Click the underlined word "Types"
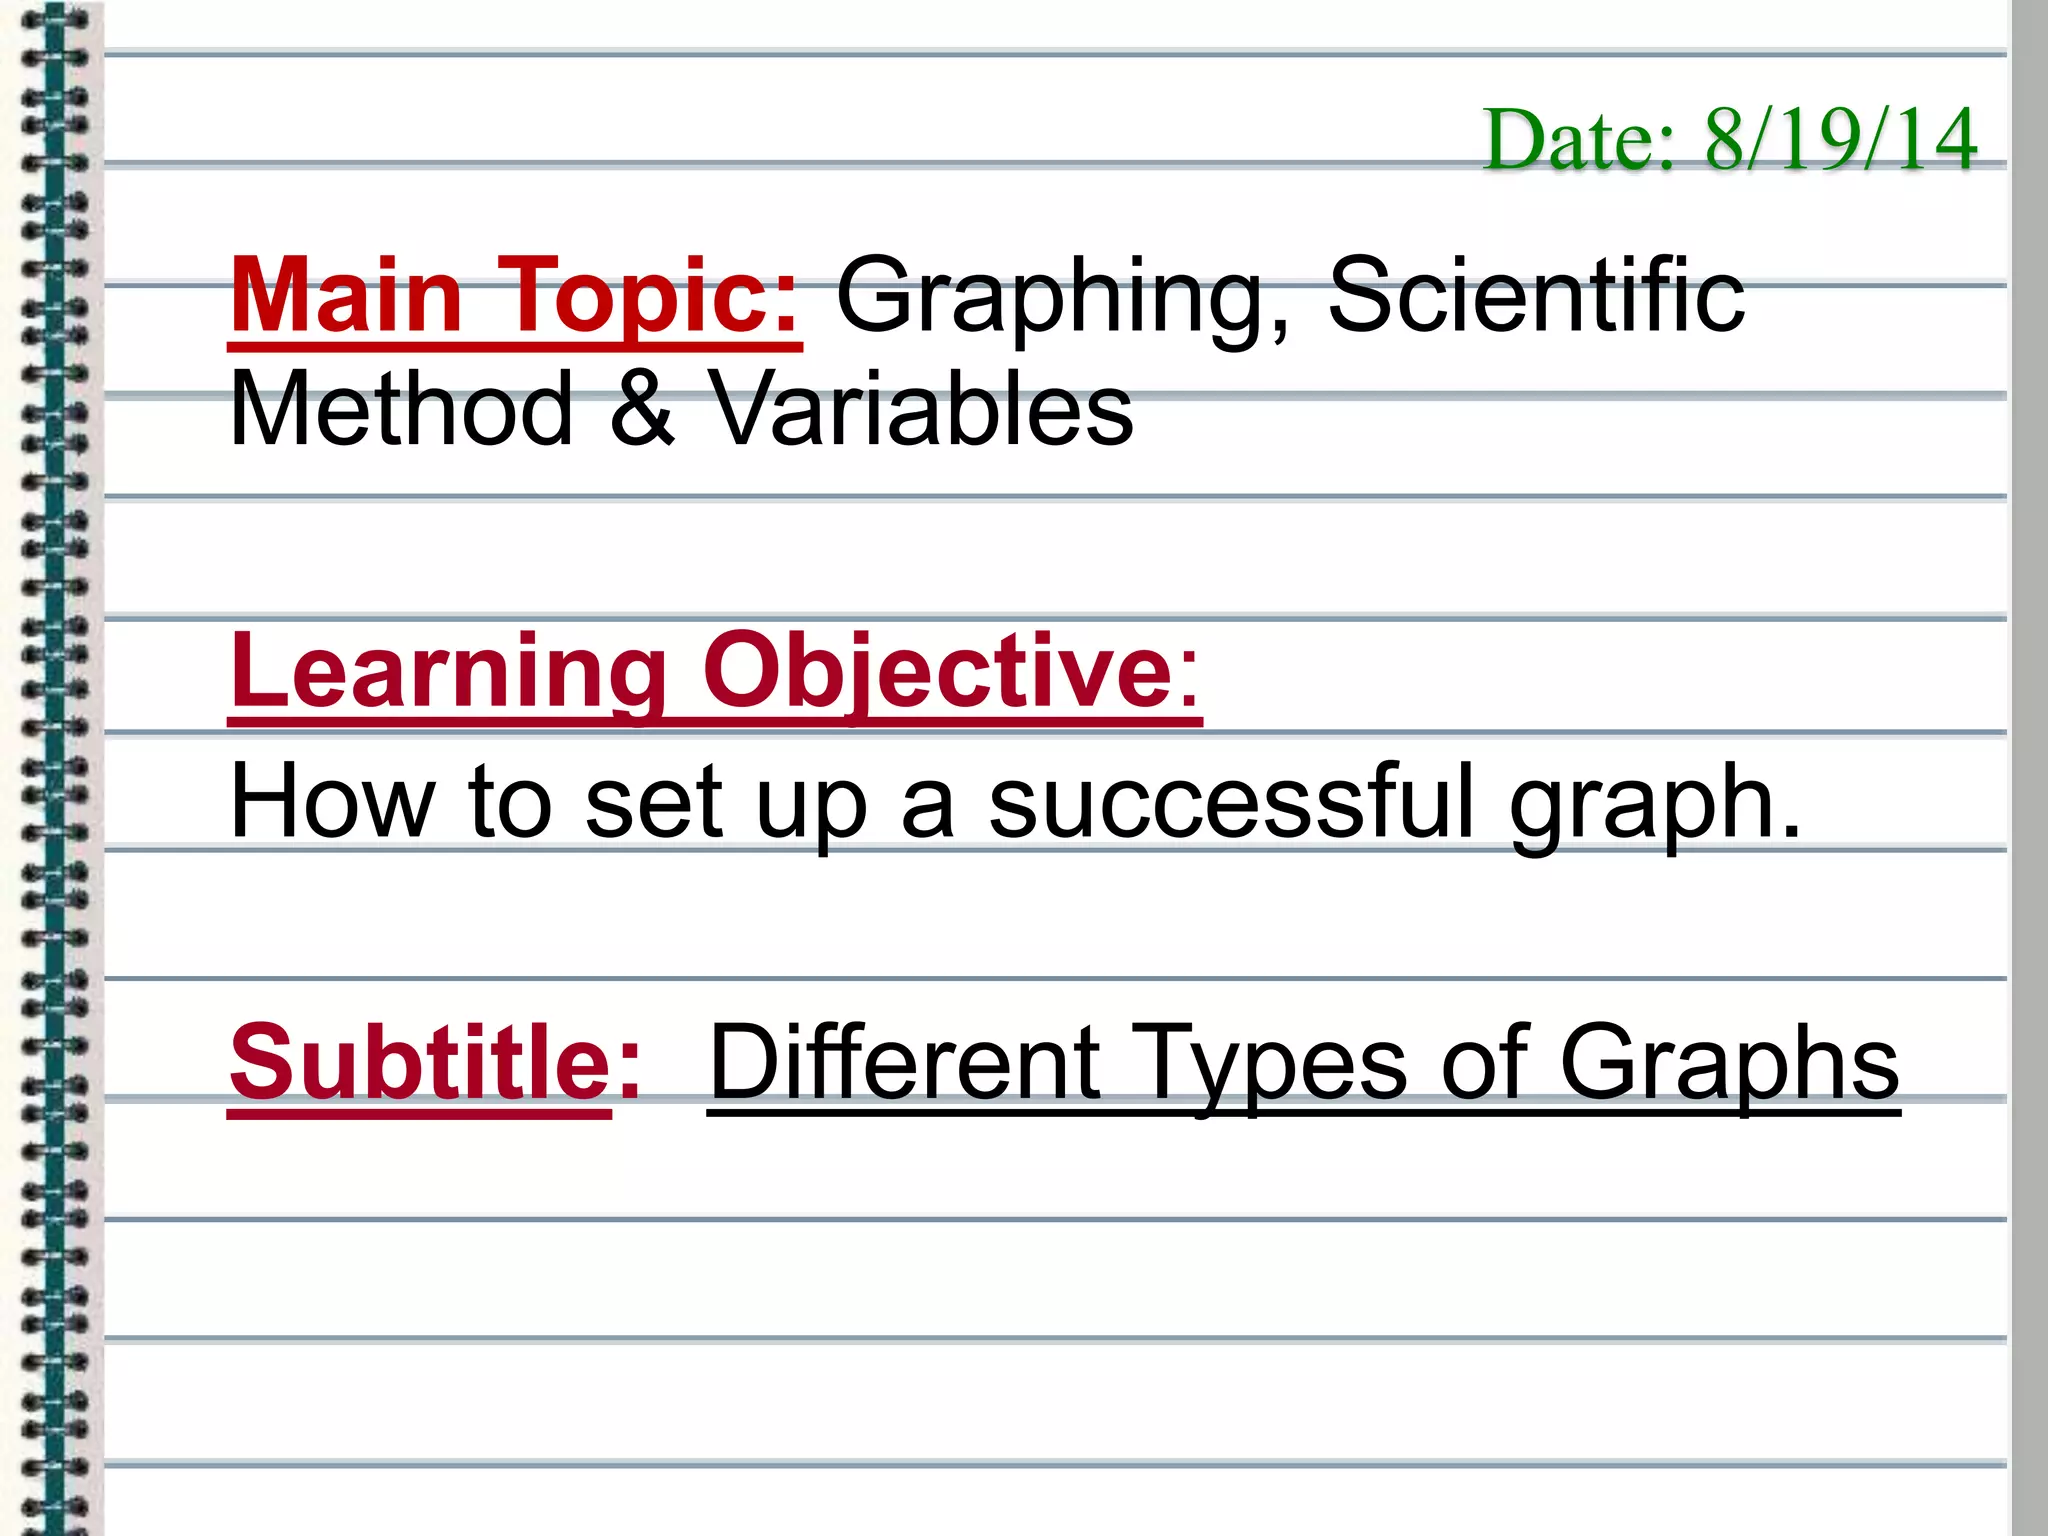2048x1536 pixels. pyautogui.click(x=1272, y=1064)
